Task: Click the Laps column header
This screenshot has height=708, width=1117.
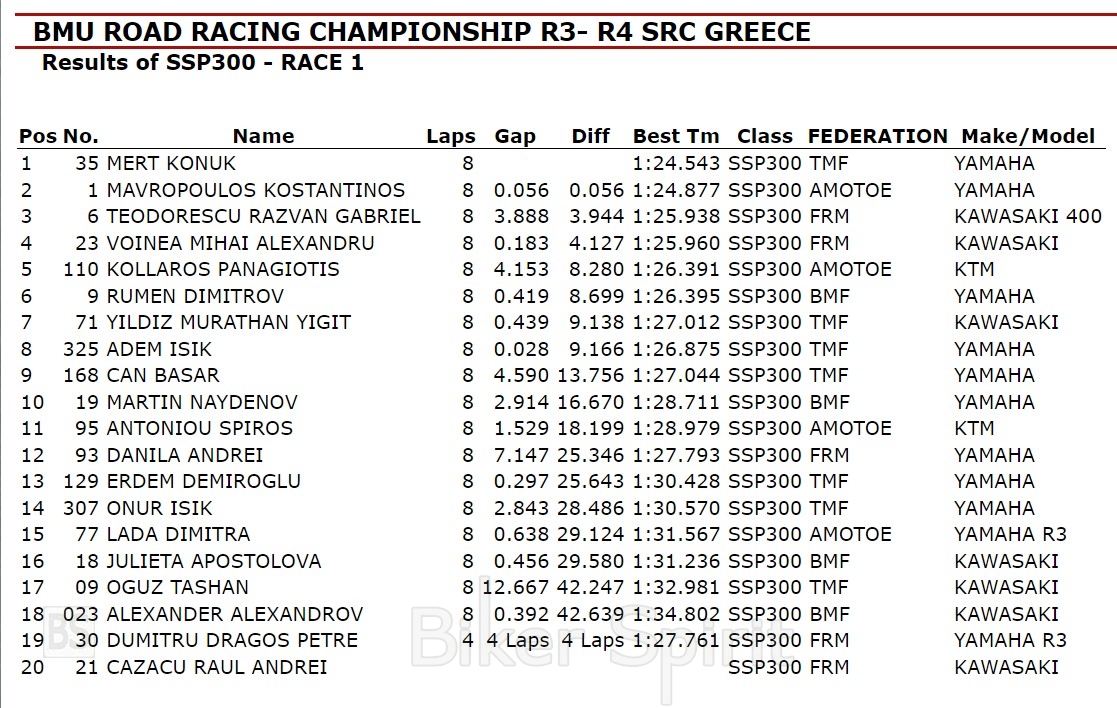Action: pos(451,137)
